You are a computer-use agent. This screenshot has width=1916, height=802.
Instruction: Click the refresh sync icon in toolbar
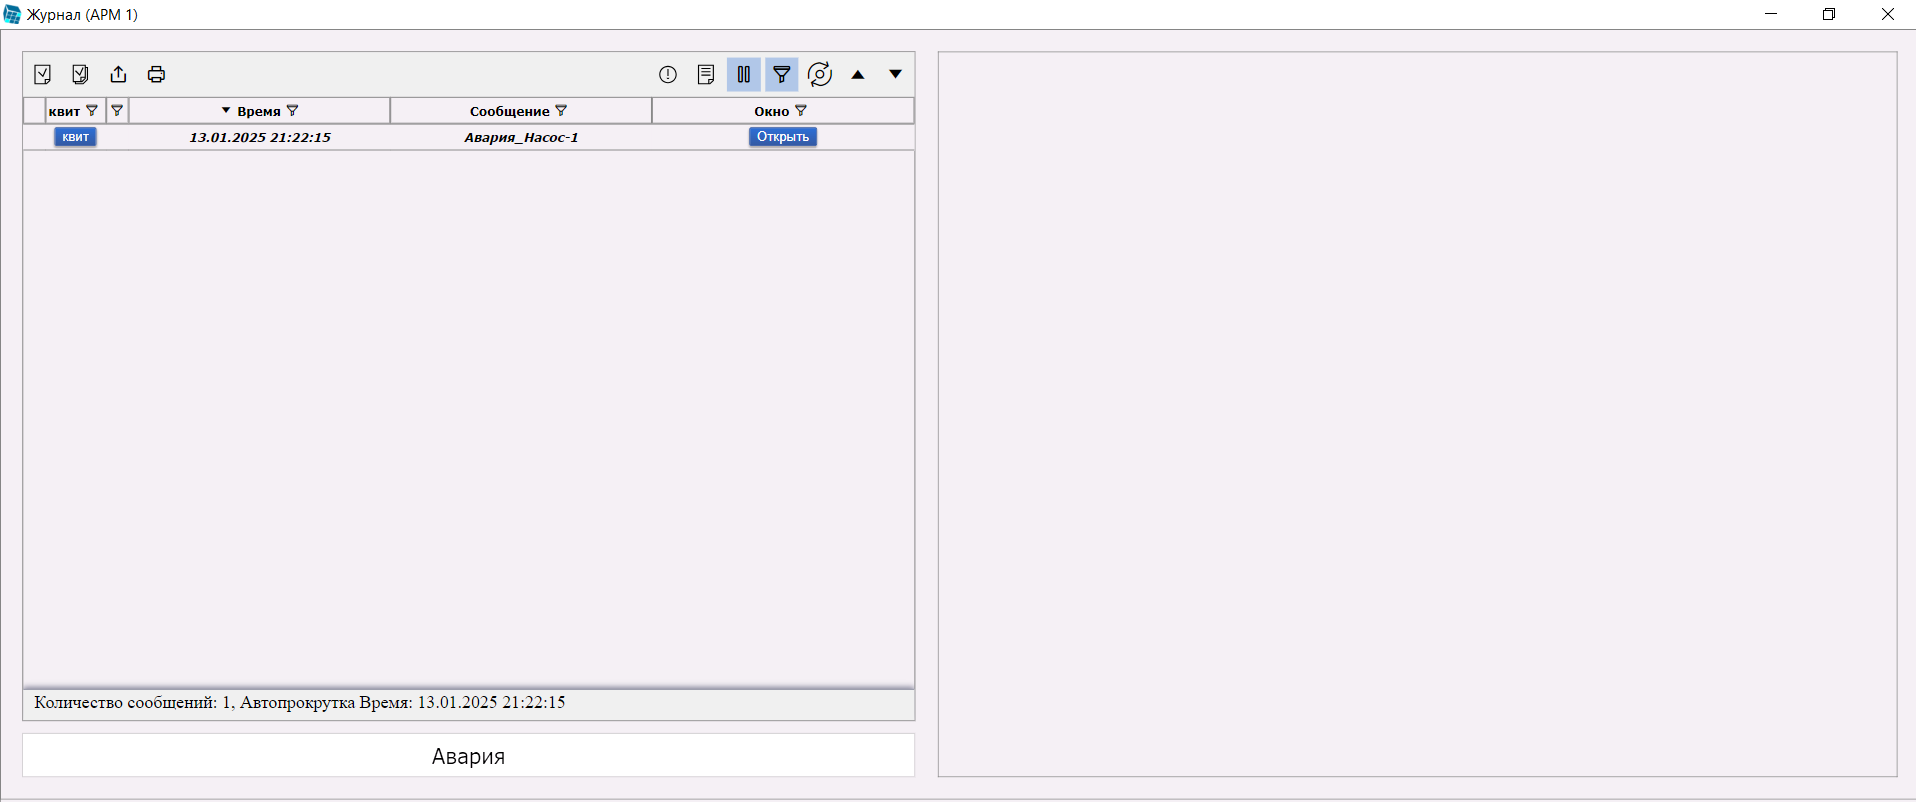pyautogui.click(x=820, y=74)
